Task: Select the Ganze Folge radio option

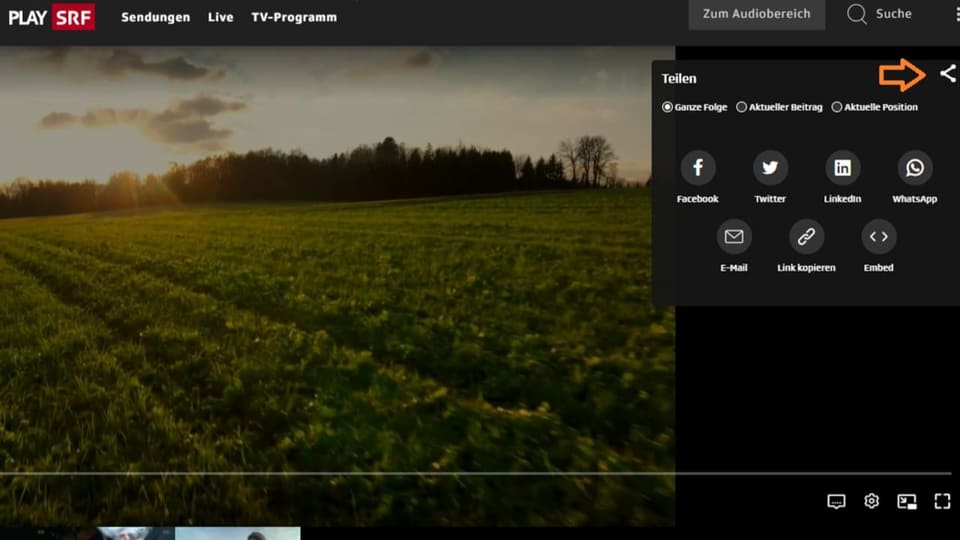Action: coord(667,107)
